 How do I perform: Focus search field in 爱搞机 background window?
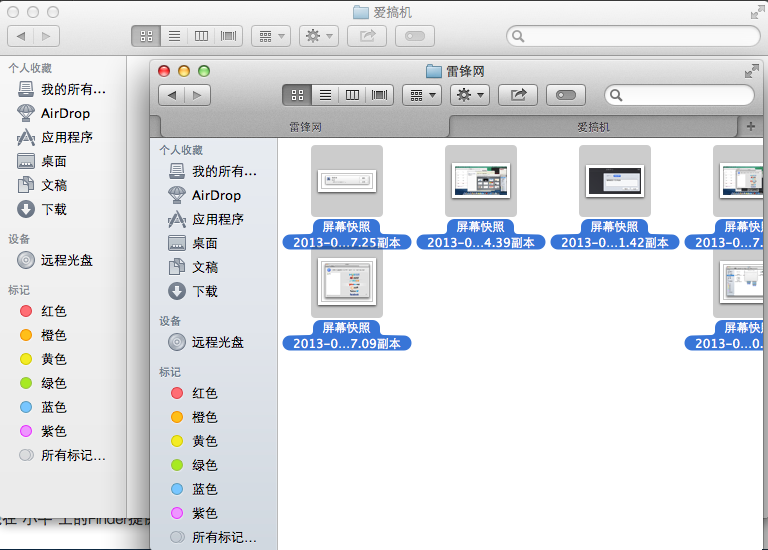tap(633, 36)
